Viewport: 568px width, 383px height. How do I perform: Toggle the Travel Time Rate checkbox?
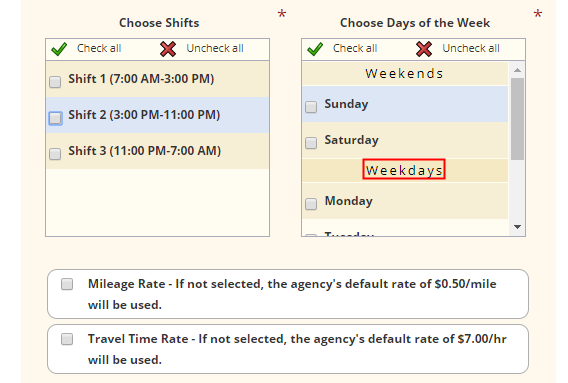(x=67, y=339)
